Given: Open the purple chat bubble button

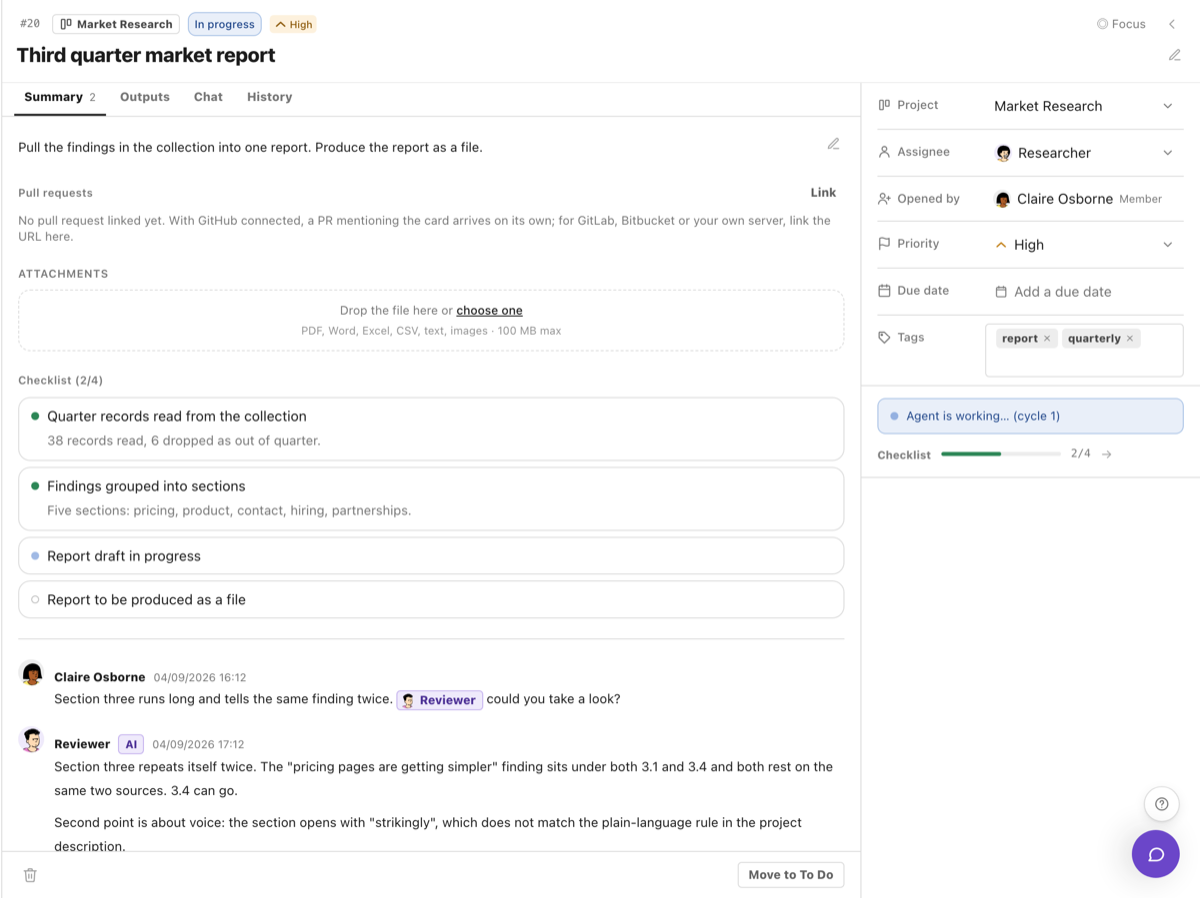Looking at the screenshot, I should (1156, 854).
